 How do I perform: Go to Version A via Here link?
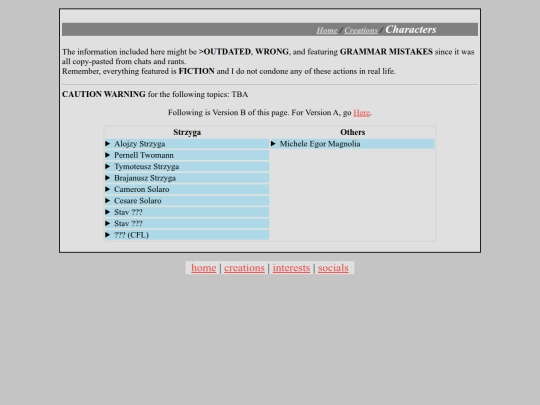[x=361, y=113]
